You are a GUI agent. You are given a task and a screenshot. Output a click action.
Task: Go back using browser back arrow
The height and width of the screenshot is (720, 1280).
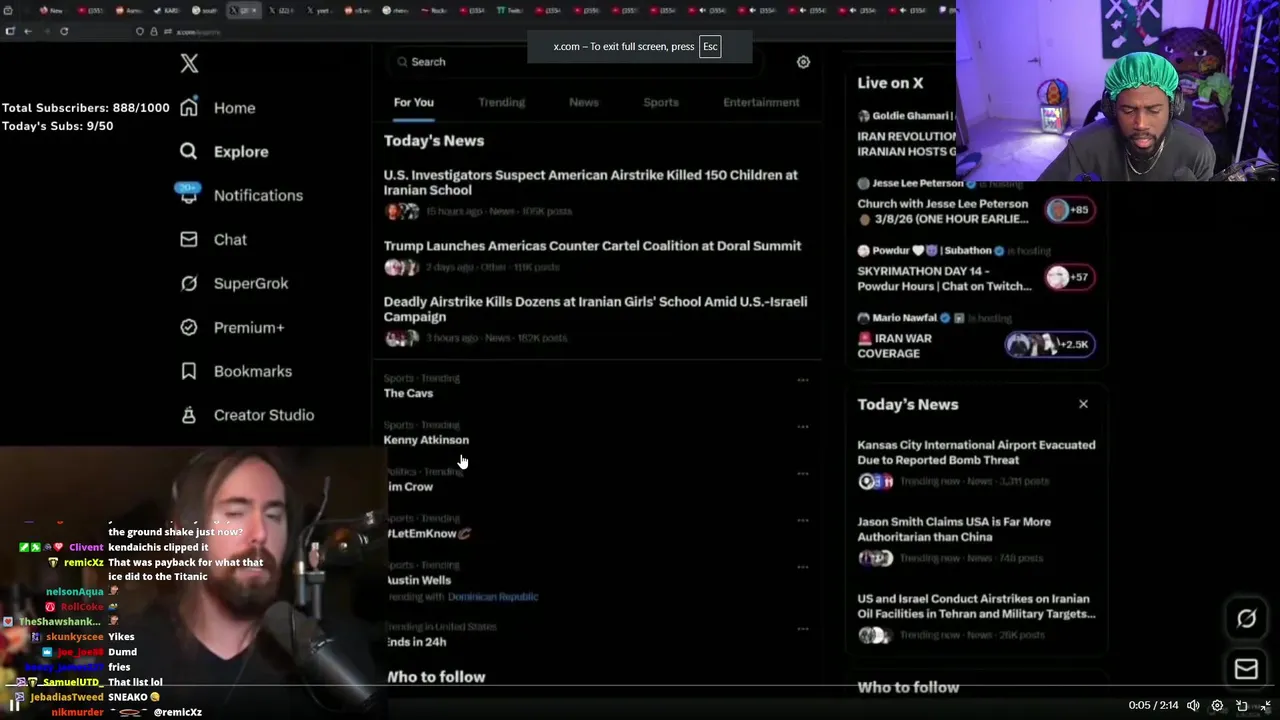pos(27,31)
